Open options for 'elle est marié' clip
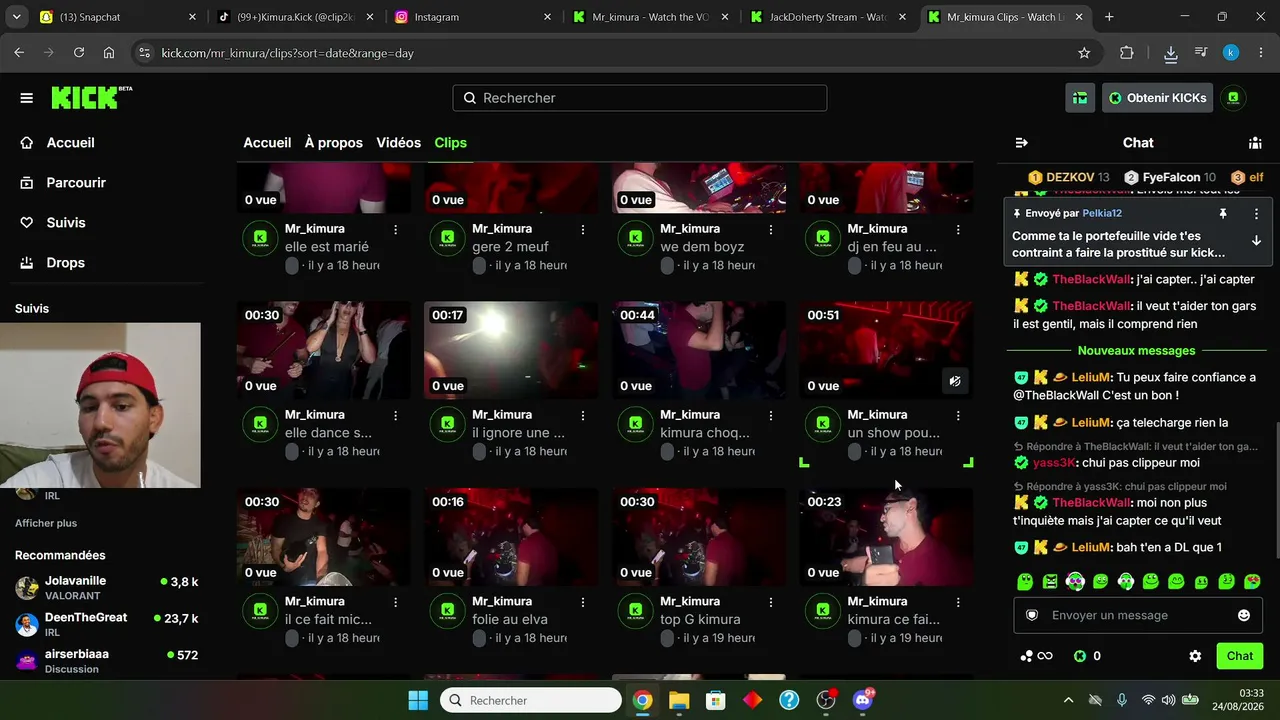This screenshot has width=1280, height=720. [x=396, y=229]
